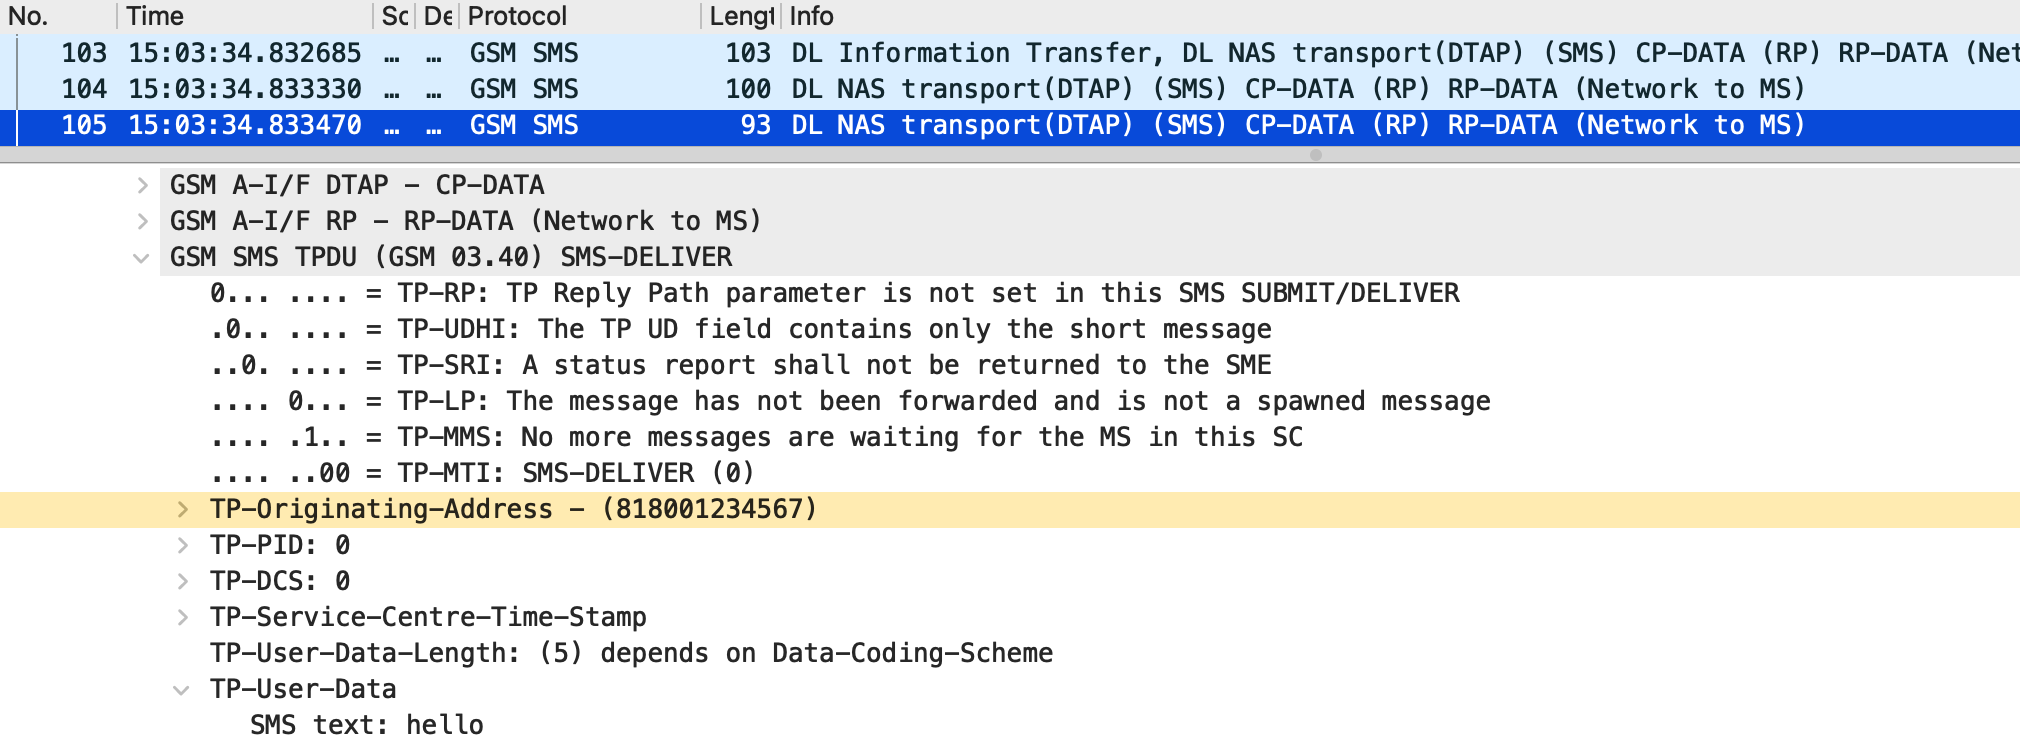Viewport: 2020px width, 744px height.
Task: Expand the TP-PID field
Action: pos(182,546)
